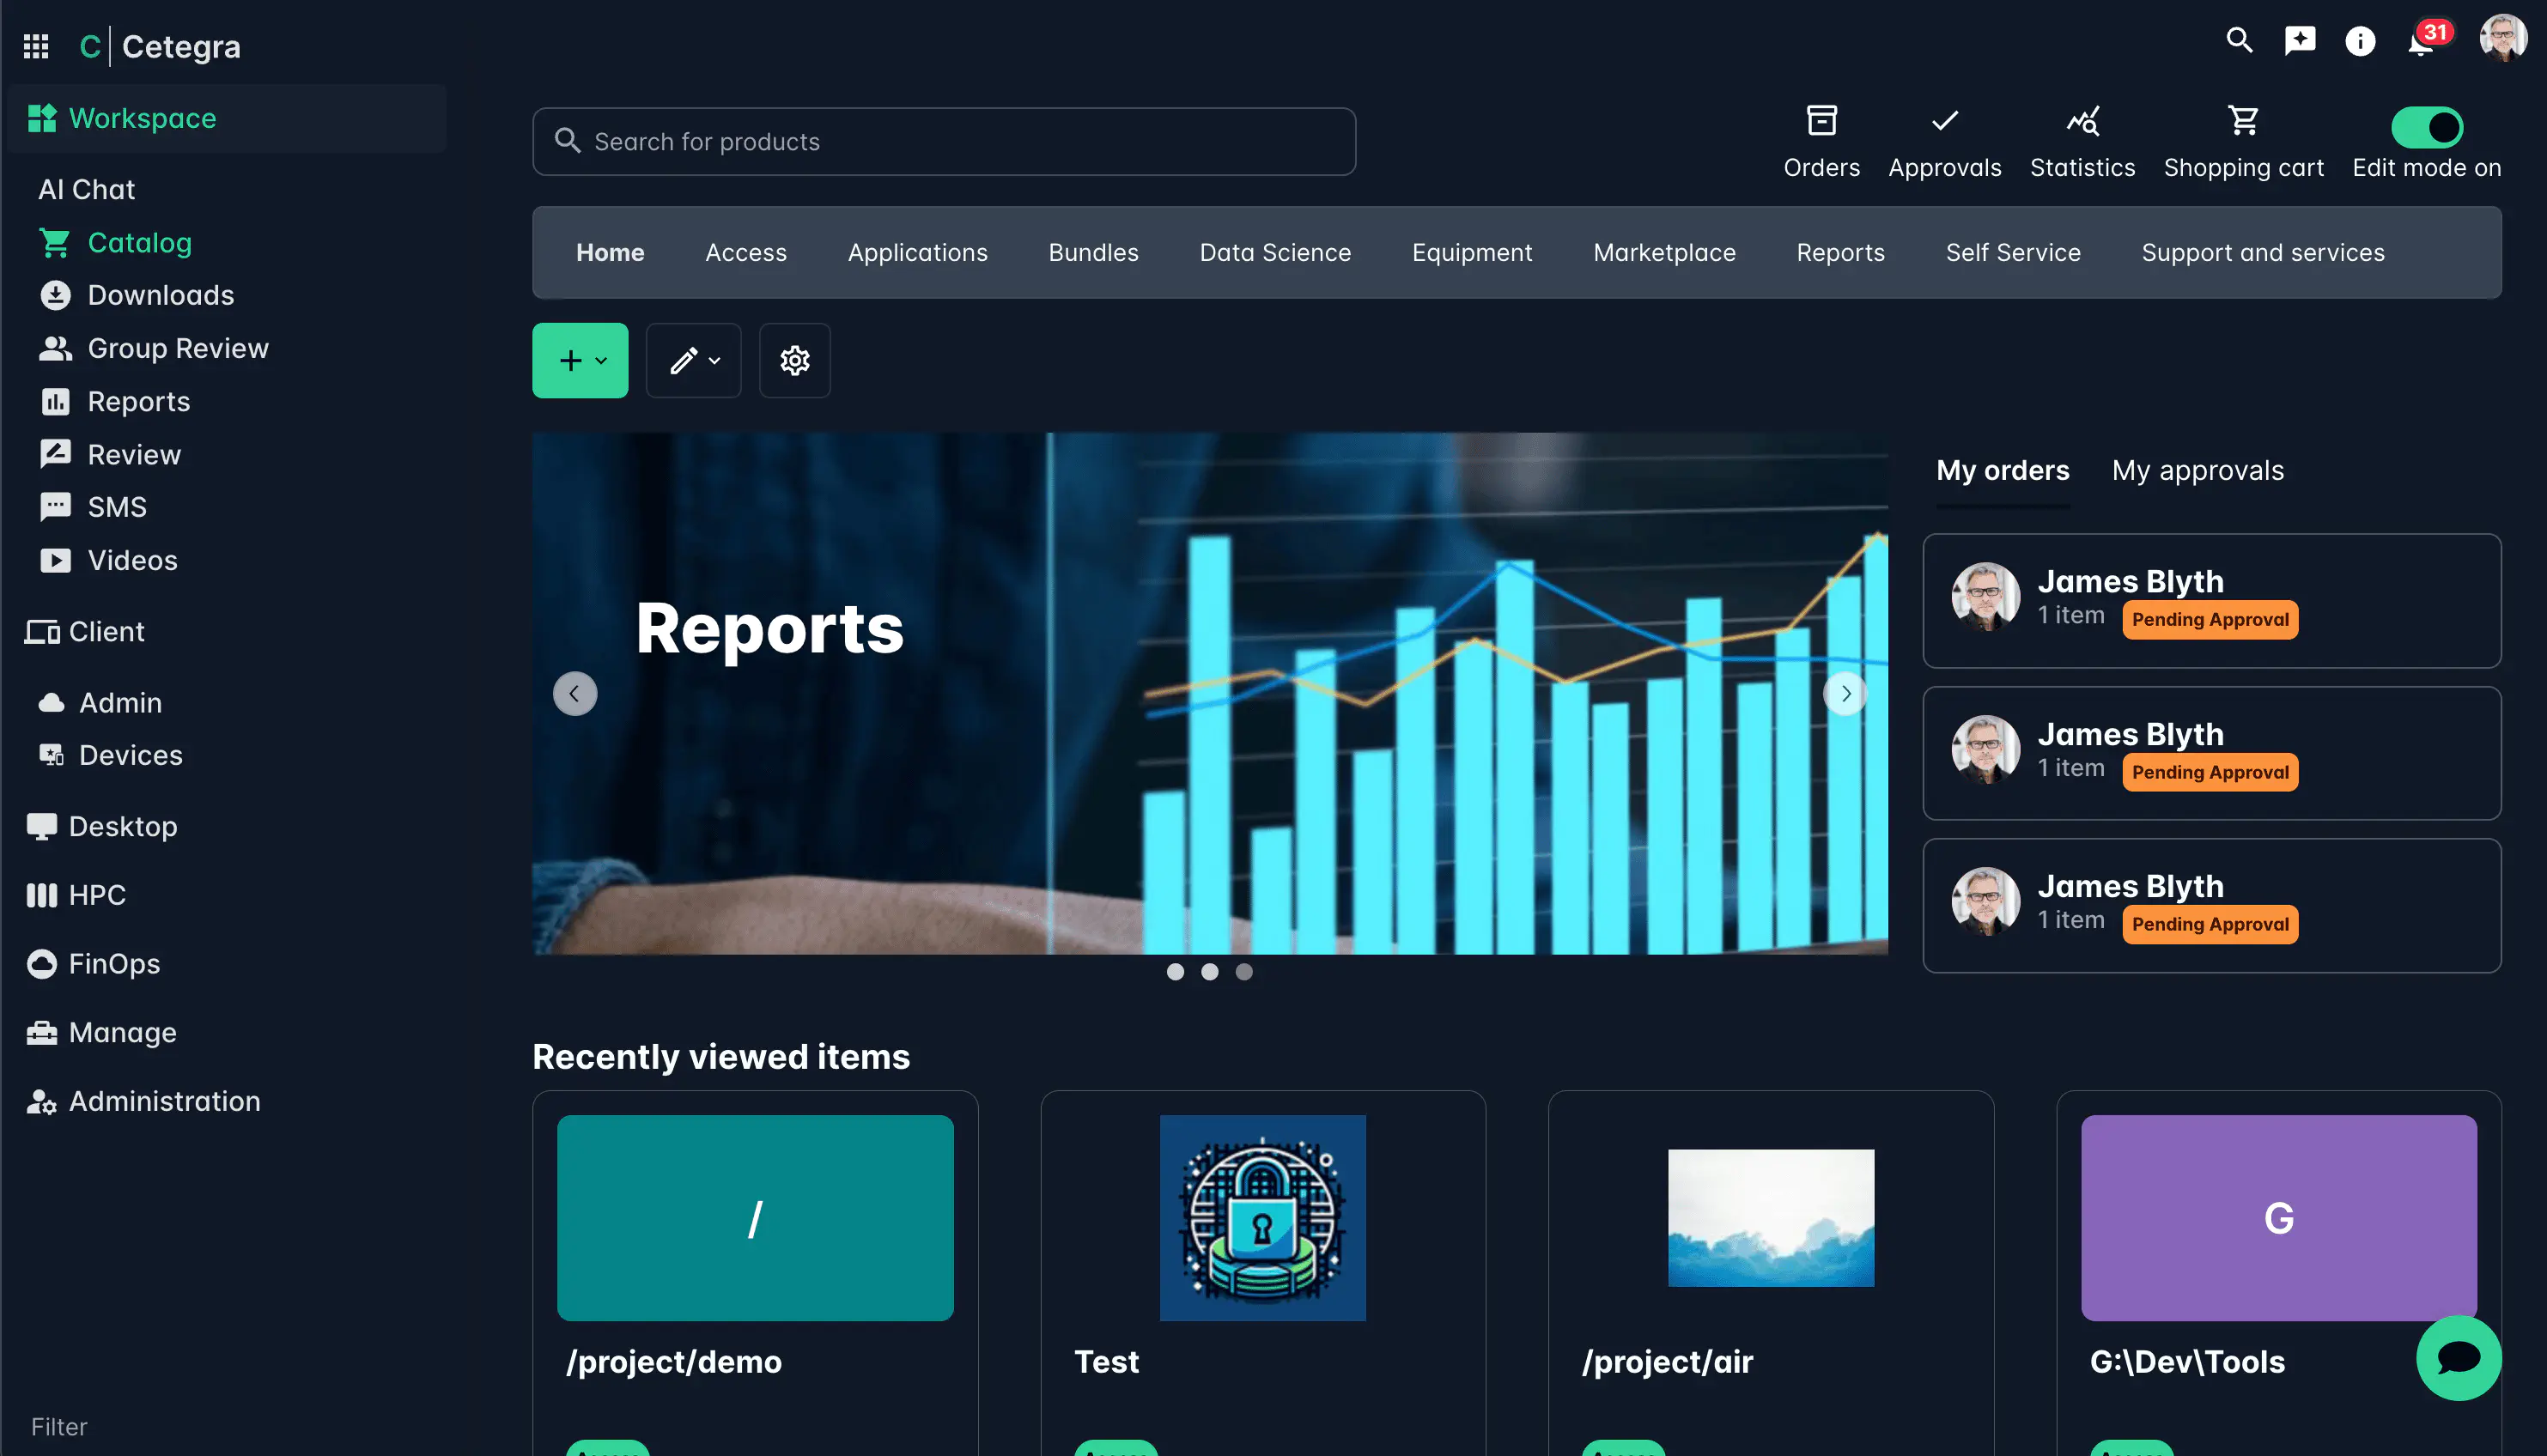Open the Shopping cart icon
The image size is (2547, 1456).
pyautogui.click(x=2243, y=122)
